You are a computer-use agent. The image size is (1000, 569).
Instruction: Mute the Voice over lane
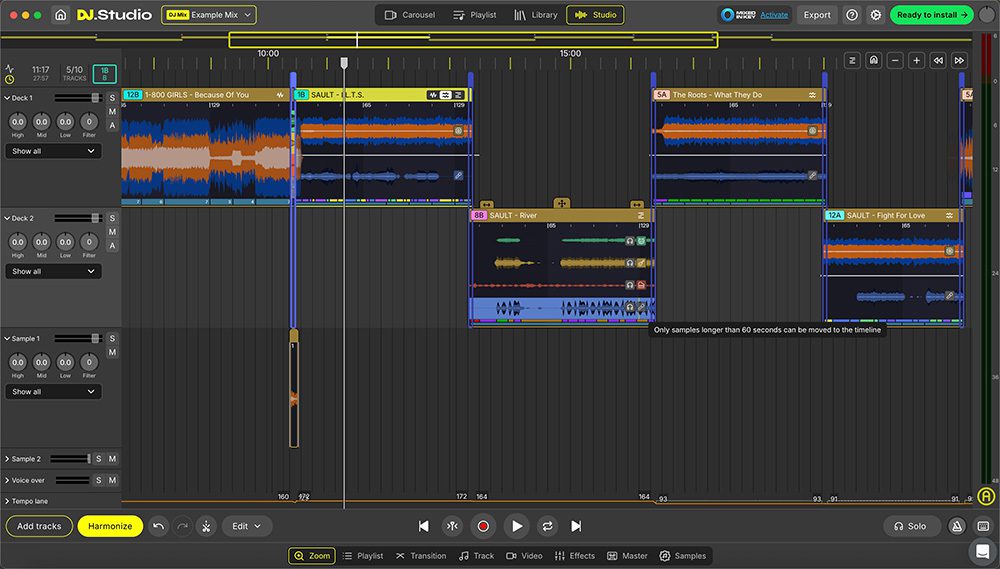112,480
